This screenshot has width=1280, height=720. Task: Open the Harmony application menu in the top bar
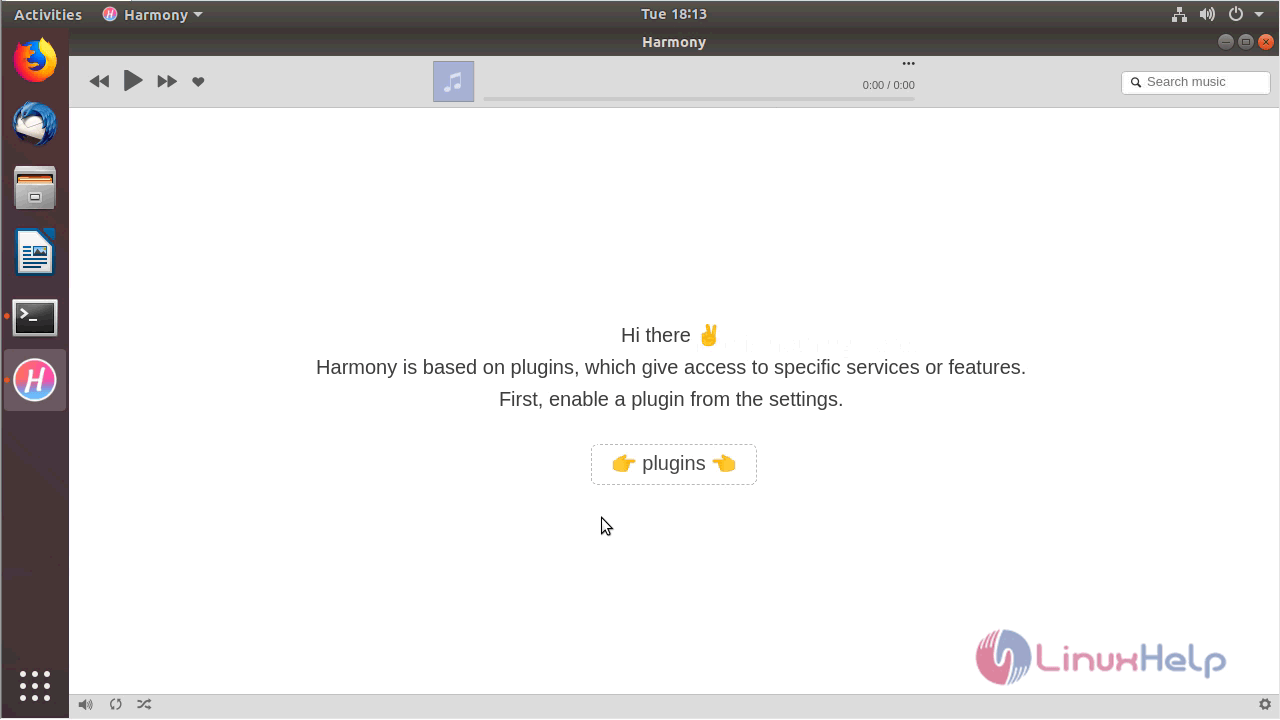[x=153, y=15]
